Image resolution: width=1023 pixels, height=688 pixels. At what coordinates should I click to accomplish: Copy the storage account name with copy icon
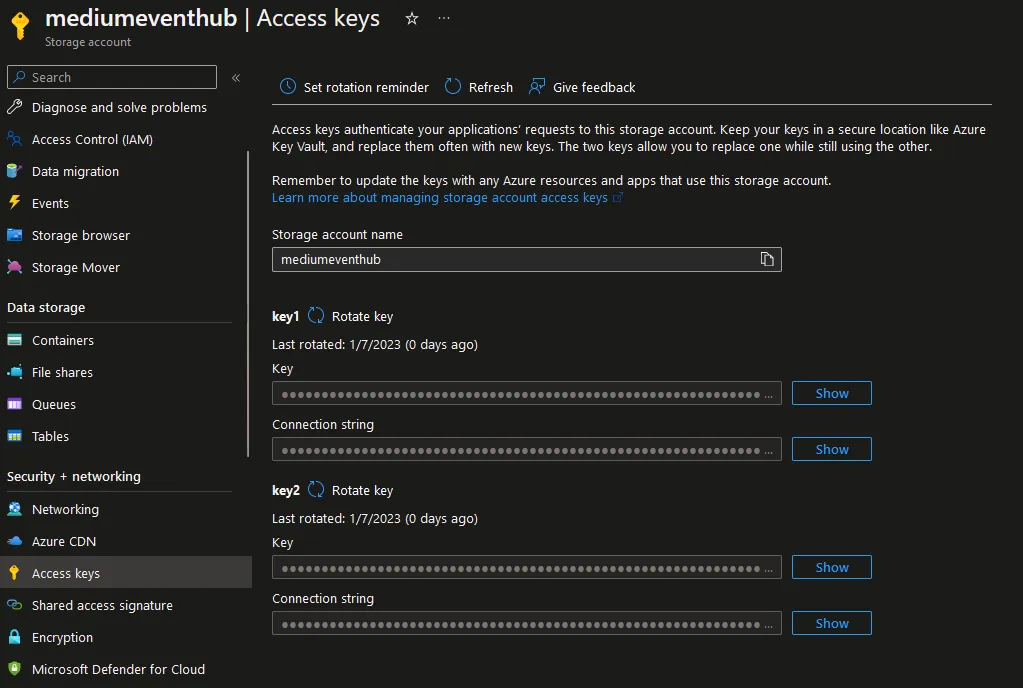767,259
